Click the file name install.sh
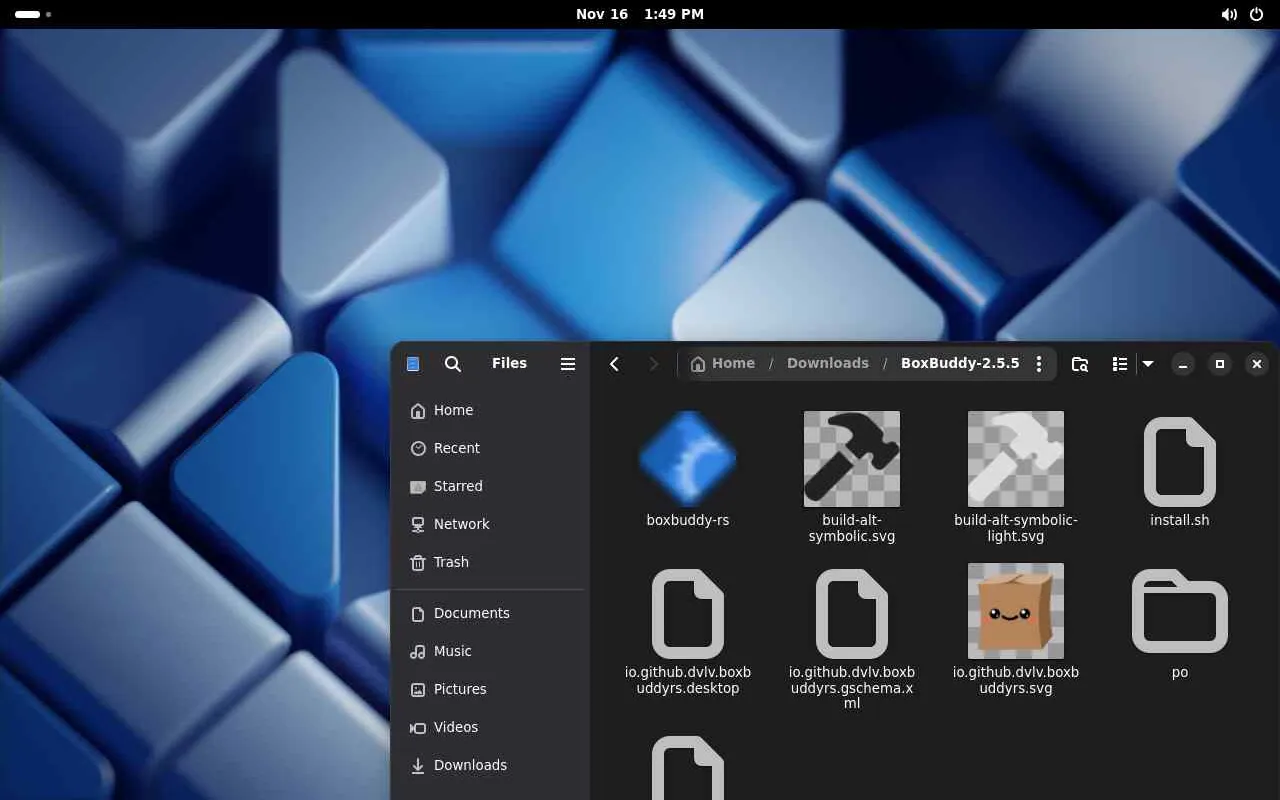Image resolution: width=1280 pixels, height=800 pixels. pos(1180,520)
